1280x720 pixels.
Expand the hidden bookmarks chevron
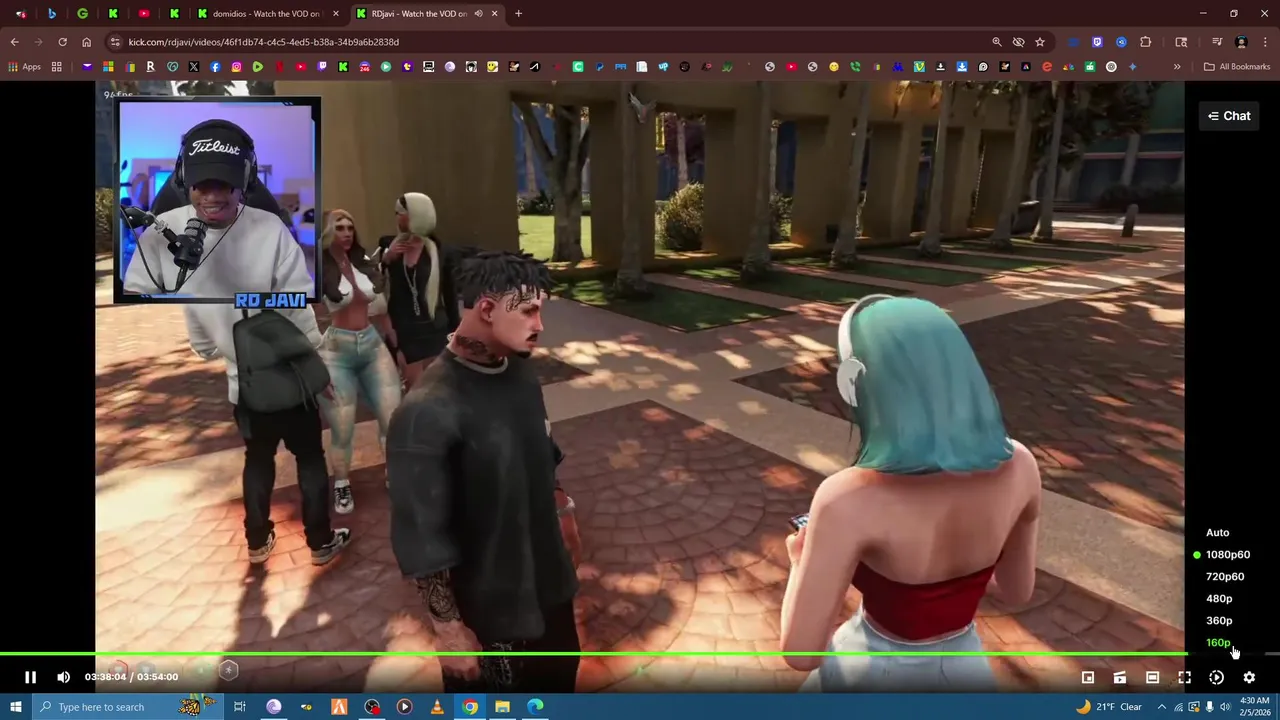pos(1177,67)
